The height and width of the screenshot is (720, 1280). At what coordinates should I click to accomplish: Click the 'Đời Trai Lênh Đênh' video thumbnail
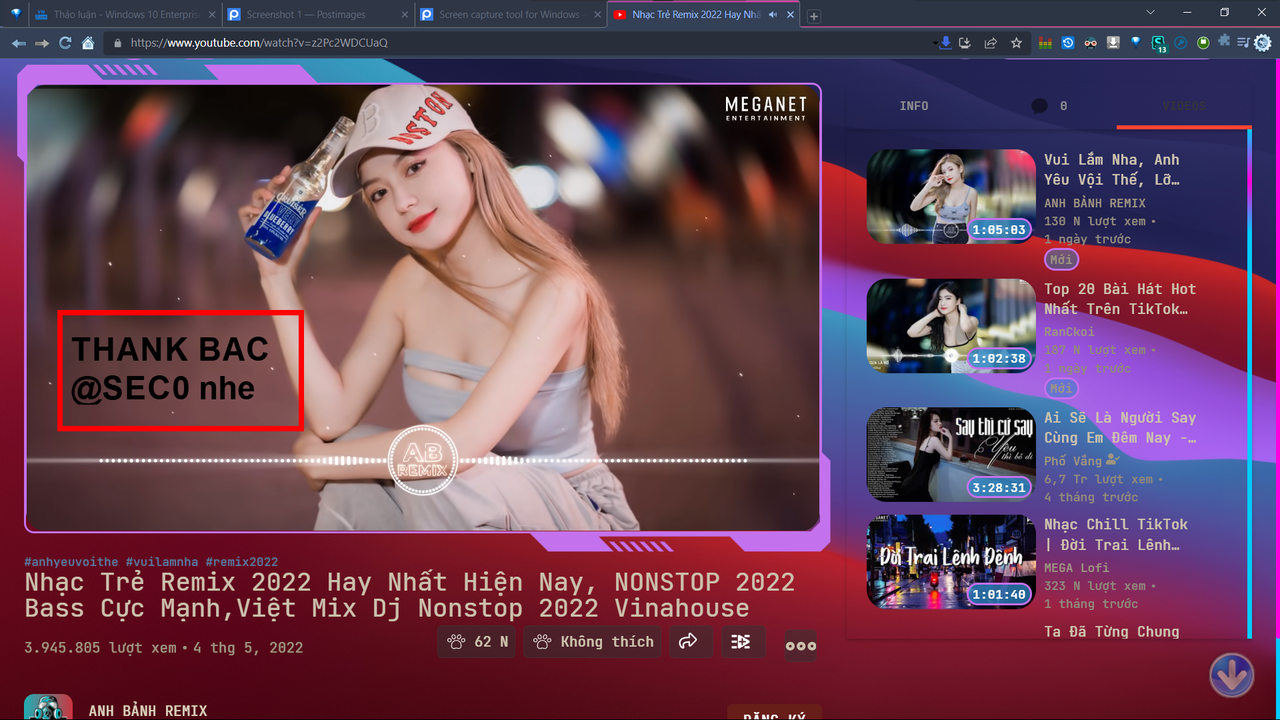click(x=950, y=561)
